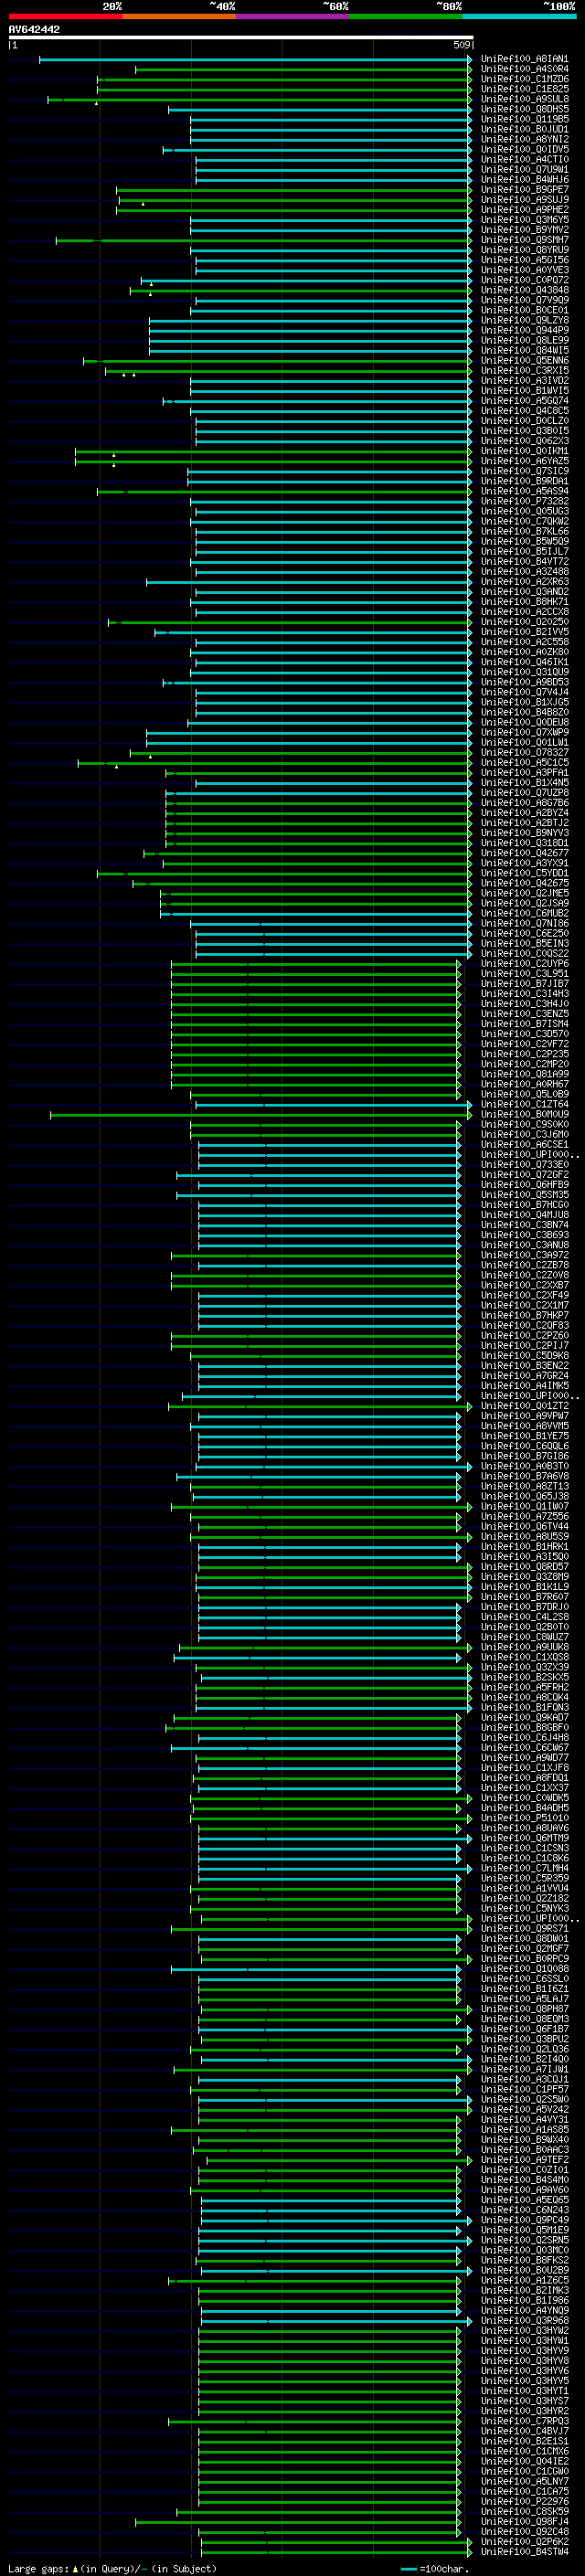The image size is (585, 2576).
Task: Click the green ~80% identity color bar
Action: click(406, 16)
